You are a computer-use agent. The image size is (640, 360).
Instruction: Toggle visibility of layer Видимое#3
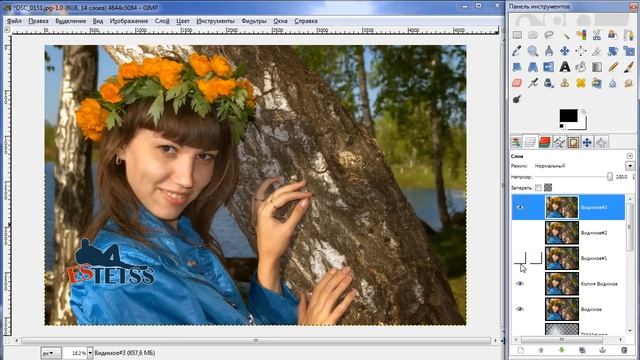(x=520, y=207)
